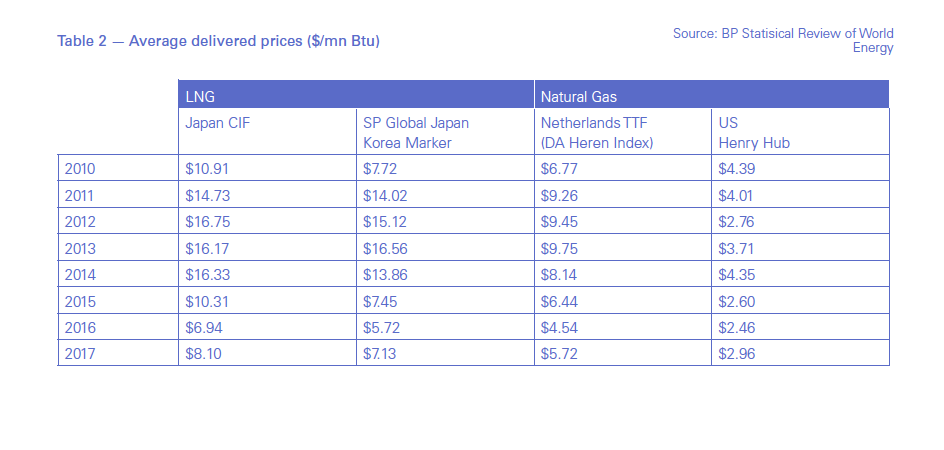This screenshot has height=450, width=944.
Task: Click the 2010 row label
Action: (80, 169)
